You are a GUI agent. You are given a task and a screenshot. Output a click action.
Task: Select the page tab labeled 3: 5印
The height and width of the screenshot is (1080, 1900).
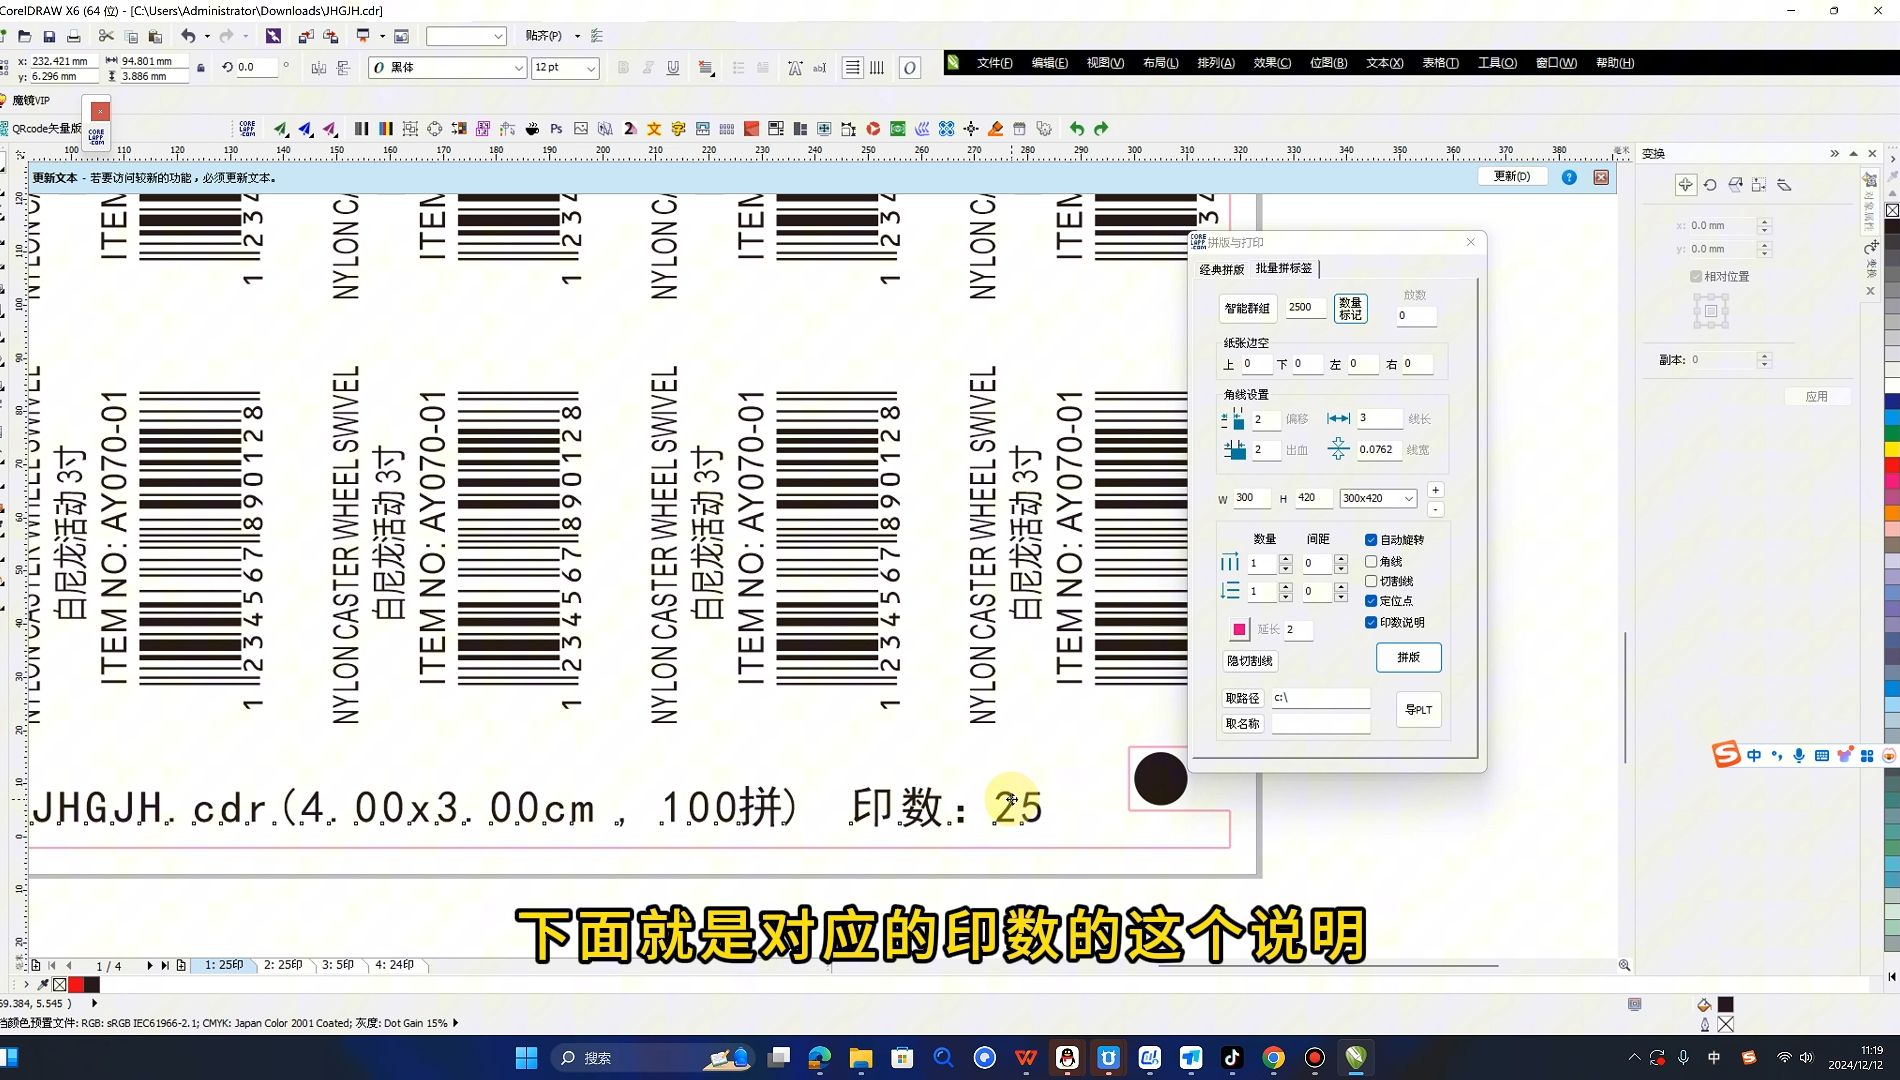coord(337,965)
